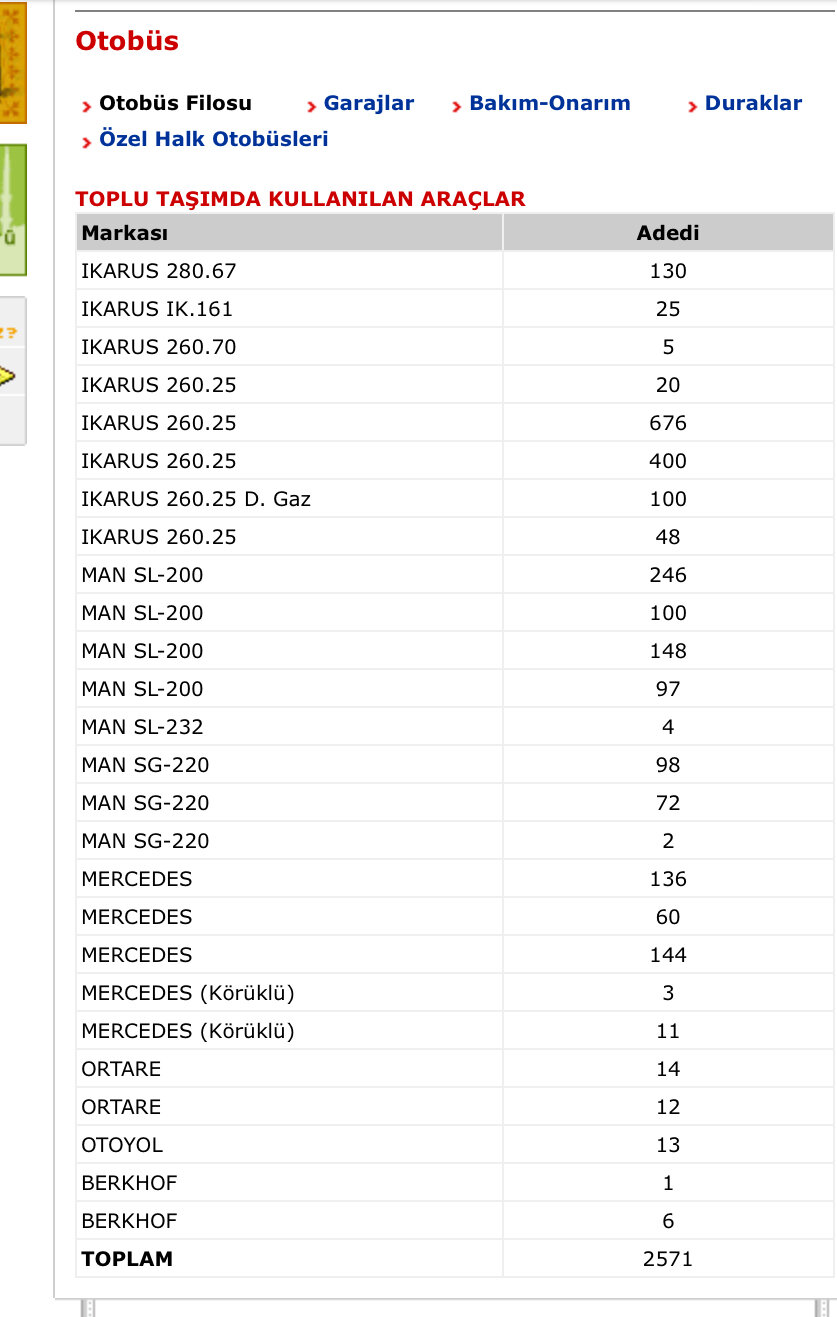Click the yellow arrow icon in left sidebar
The height and width of the screenshot is (1317, 837).
point(7,376)
